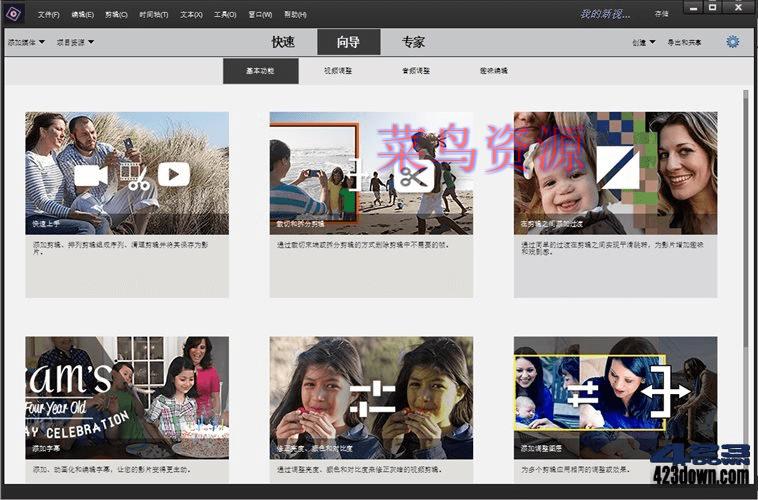The height and width of the screenshot is (500, 758).
Task: Open the 文件(F) menu
Action: pos(49,15)
